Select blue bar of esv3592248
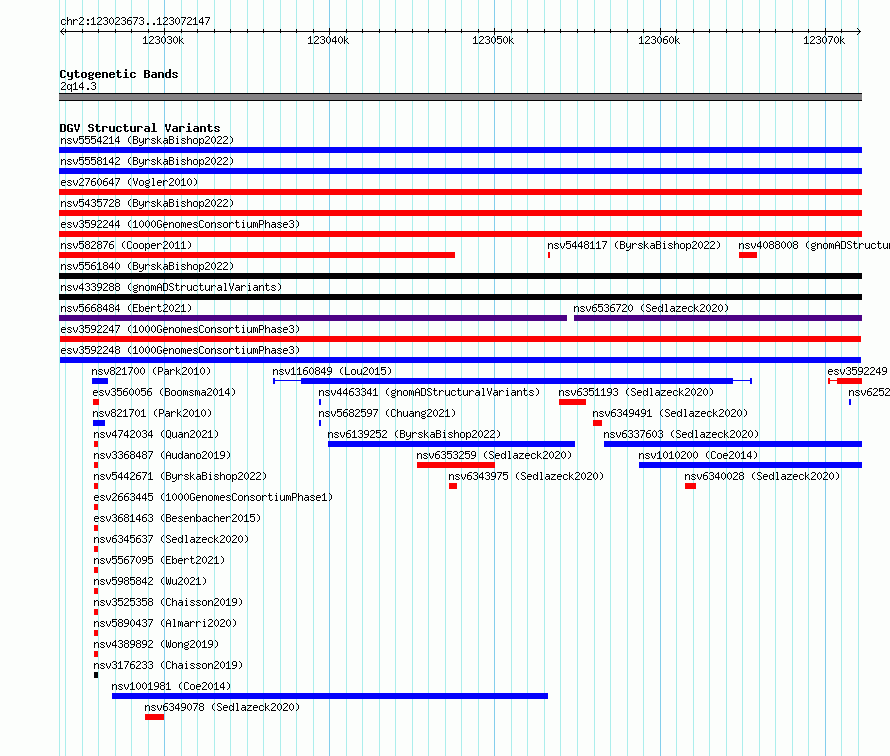This screenshot has width=890, height=756. [460, 360]
